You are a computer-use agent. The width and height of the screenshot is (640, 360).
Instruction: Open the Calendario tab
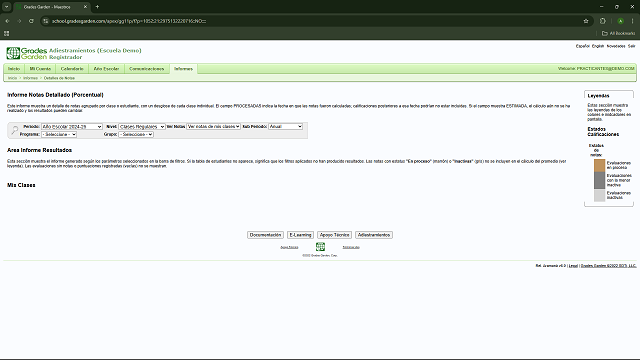pyautogui.click(x=72, y=69)
